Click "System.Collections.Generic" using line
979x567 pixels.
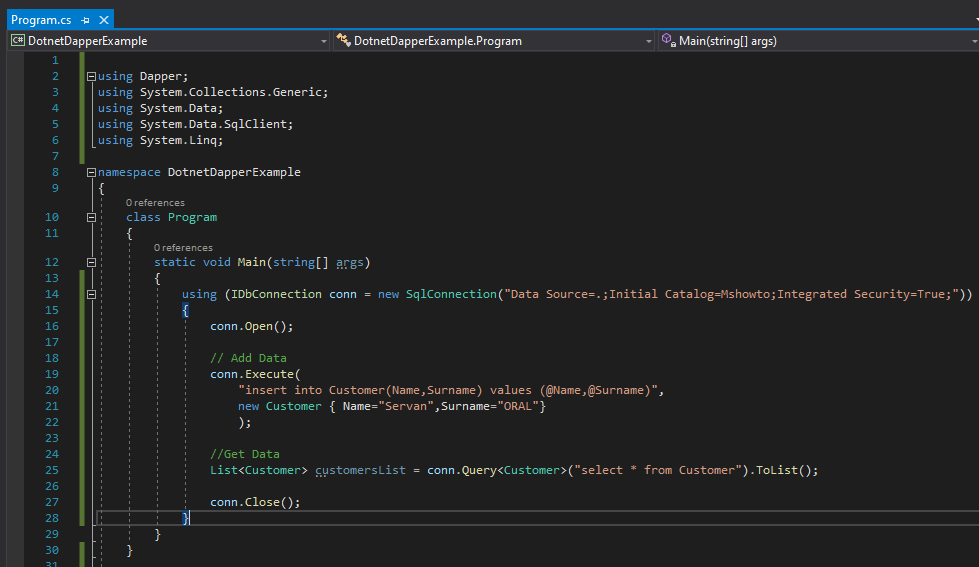(x=213, y=92)
